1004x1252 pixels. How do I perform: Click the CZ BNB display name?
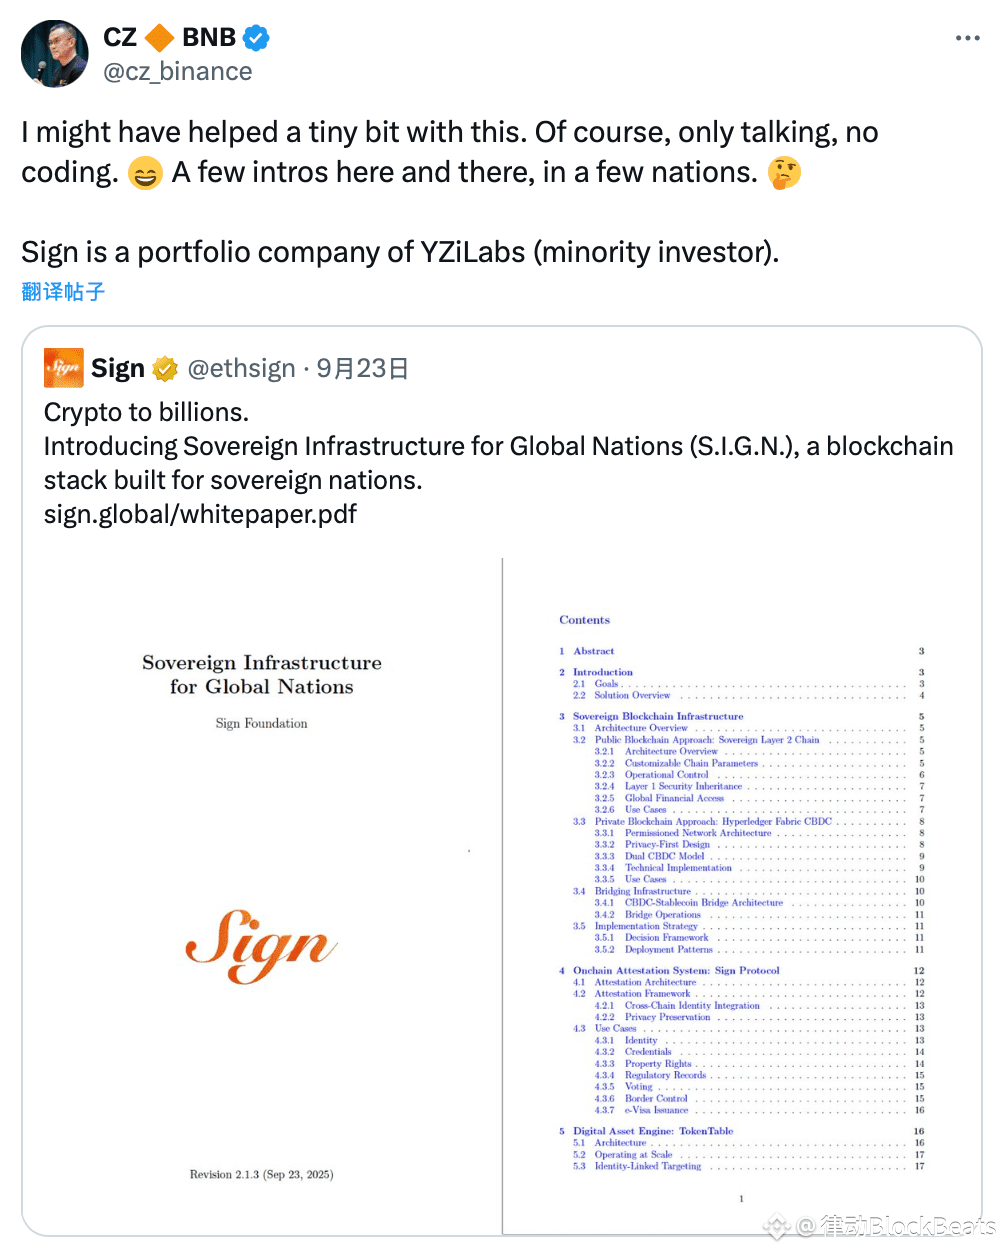coord(170,38)
